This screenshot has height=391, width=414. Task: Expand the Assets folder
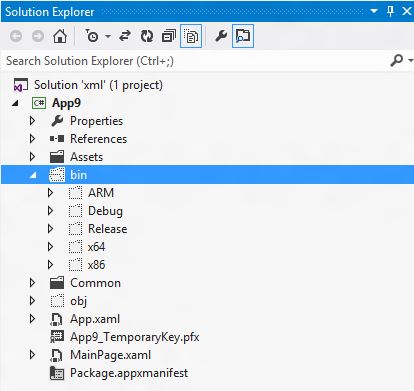click(32, 157)
